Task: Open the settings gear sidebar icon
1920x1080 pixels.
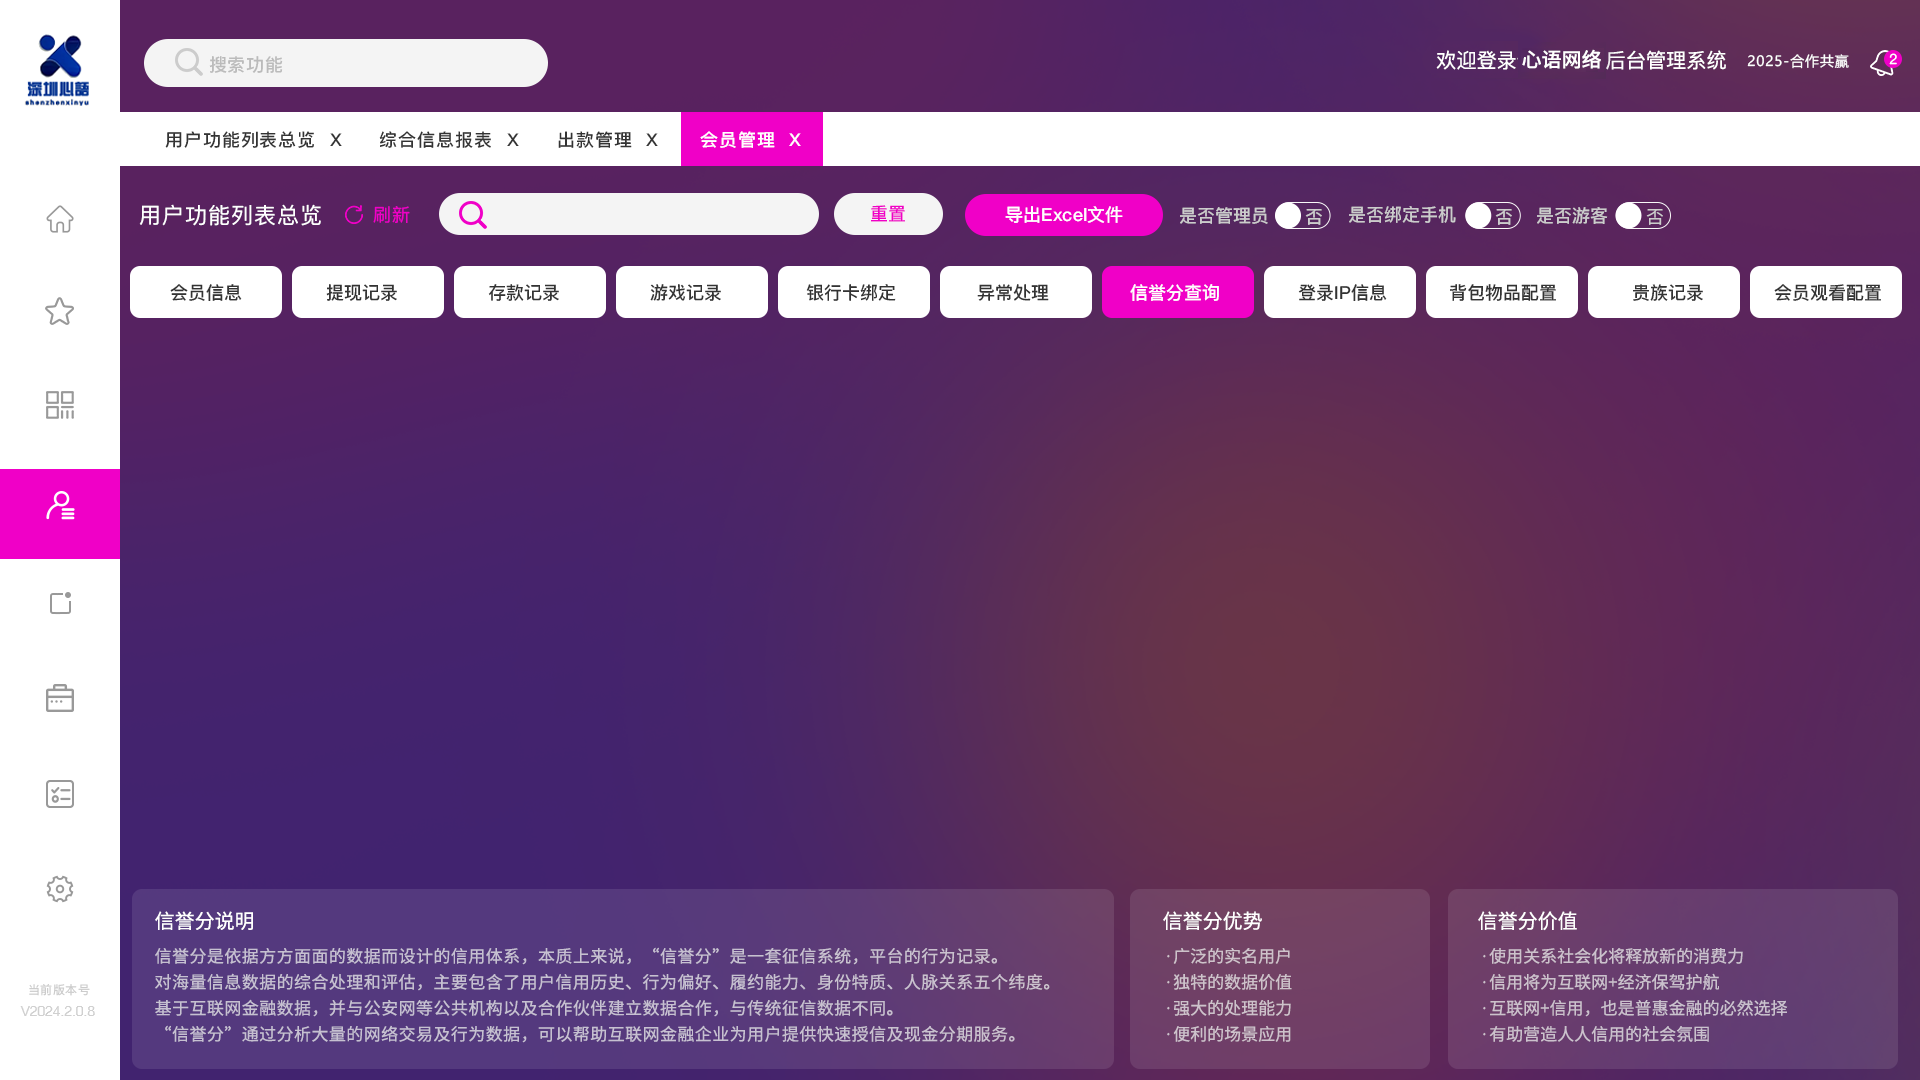Action: tap(60, 889)
